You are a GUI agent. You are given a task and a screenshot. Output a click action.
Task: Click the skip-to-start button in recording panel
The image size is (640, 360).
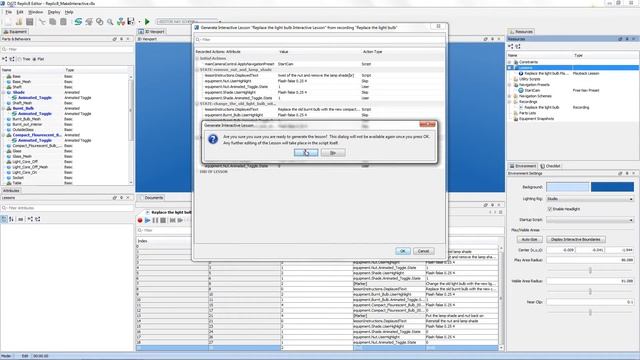coord(172,220)
